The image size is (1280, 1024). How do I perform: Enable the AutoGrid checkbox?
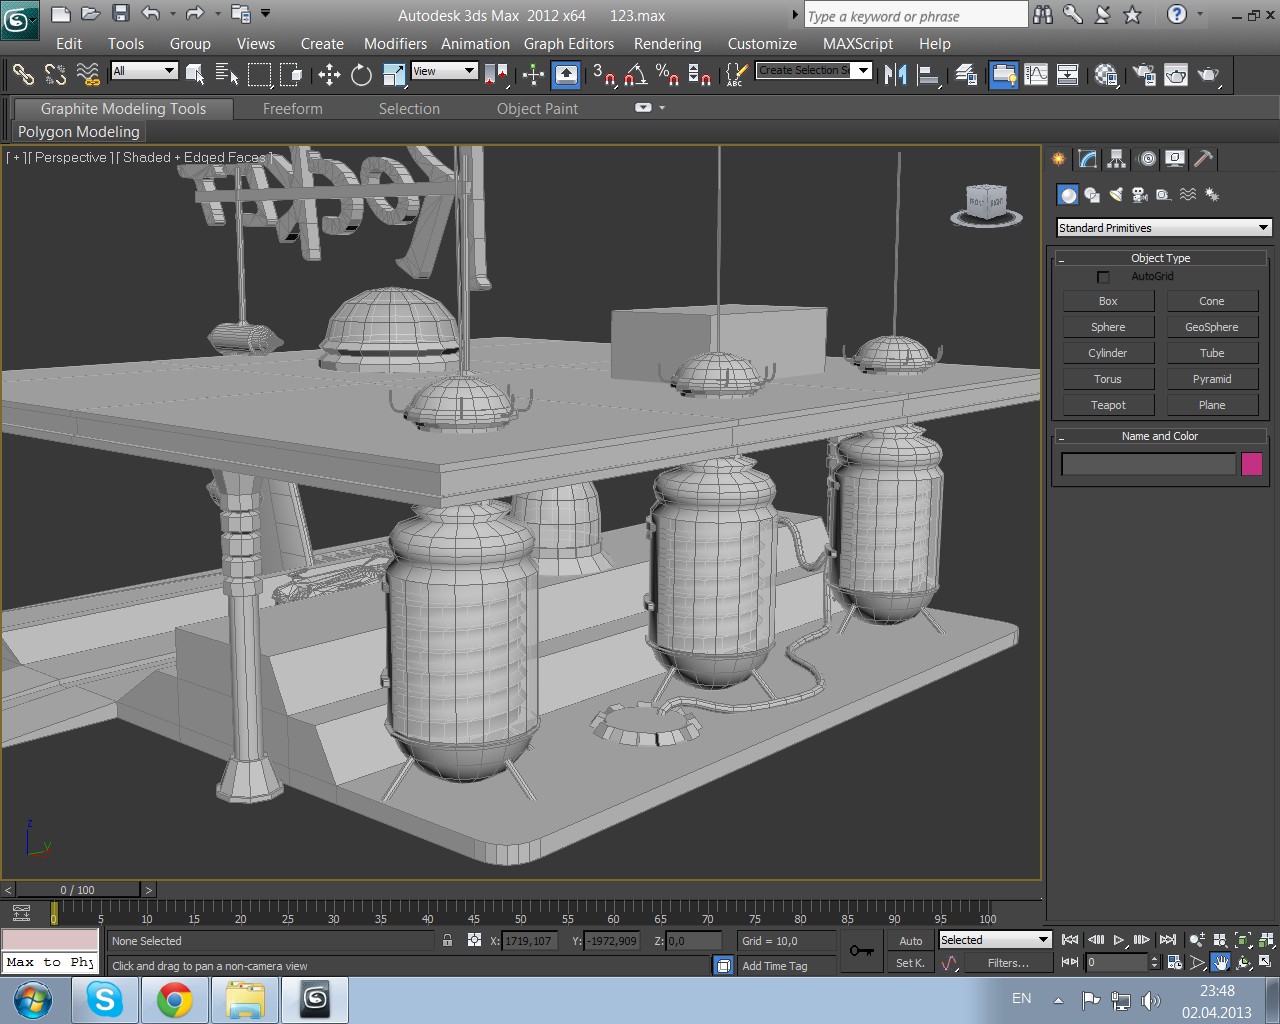coord(1103,277)
